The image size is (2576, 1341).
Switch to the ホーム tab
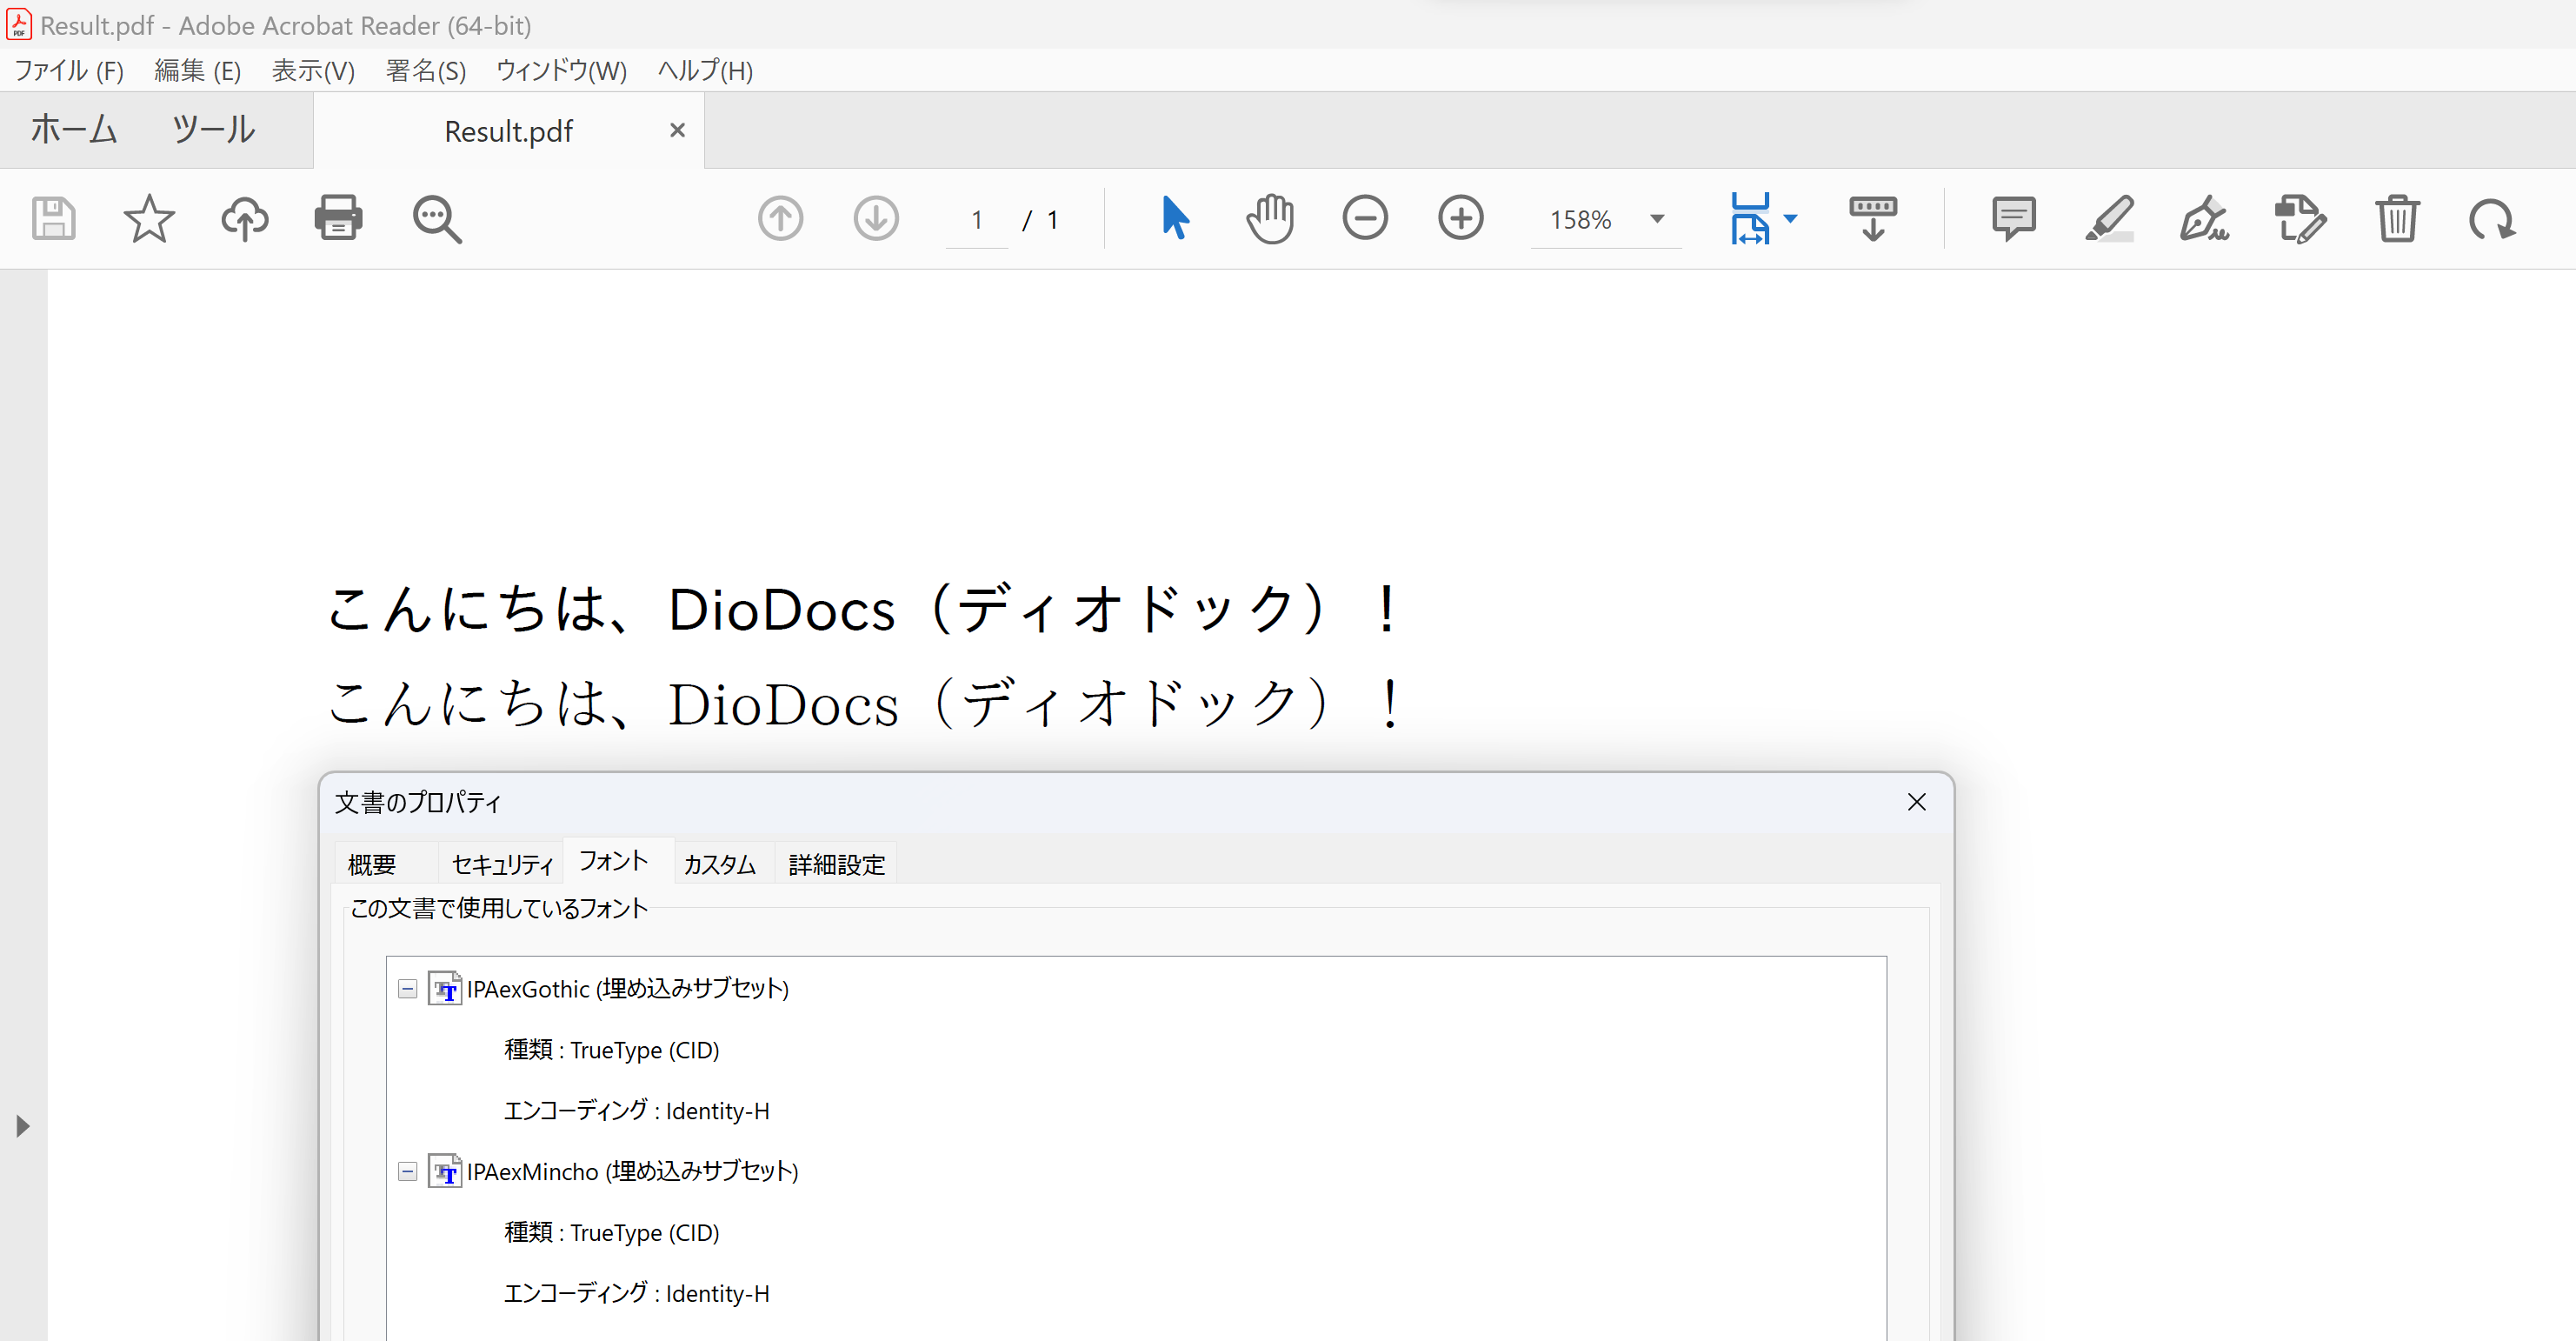pyautogui.click(x=74, y=130)
